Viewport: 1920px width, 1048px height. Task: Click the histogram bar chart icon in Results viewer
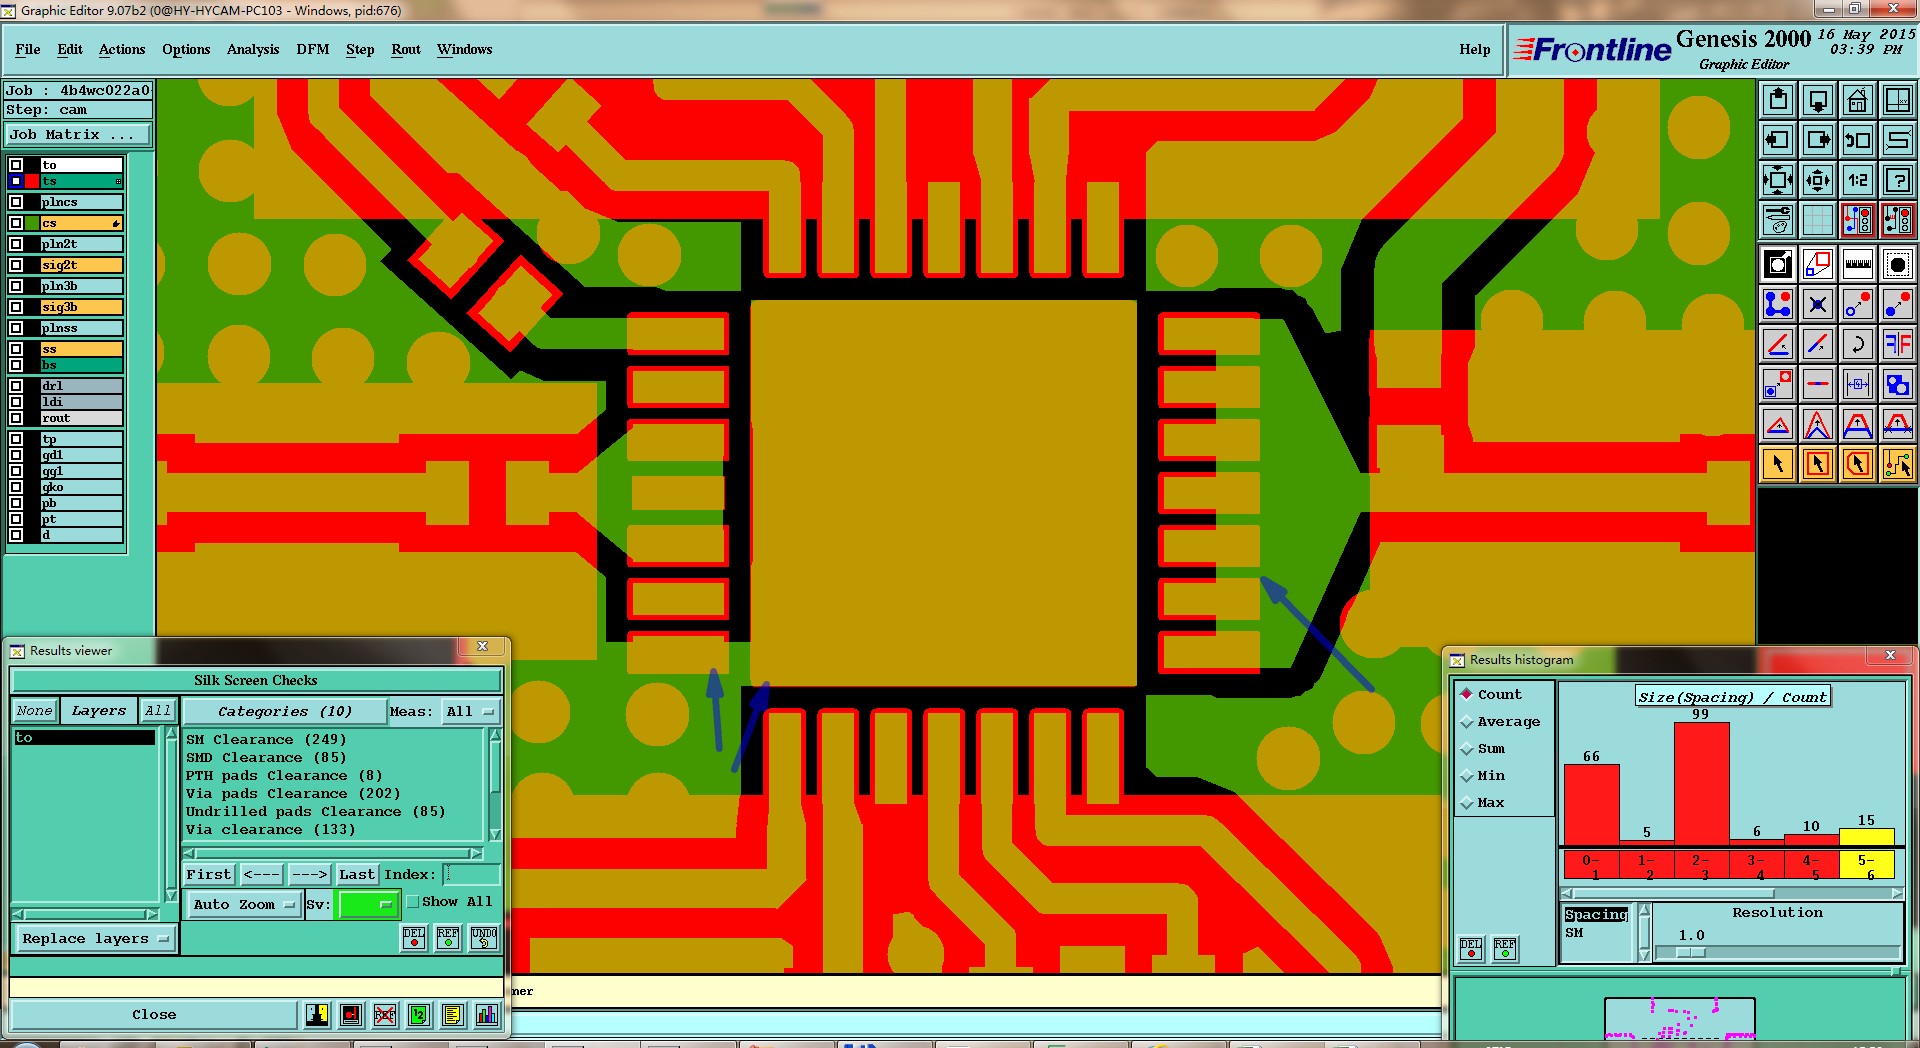pyautogui.click(x=486, y=1015)
